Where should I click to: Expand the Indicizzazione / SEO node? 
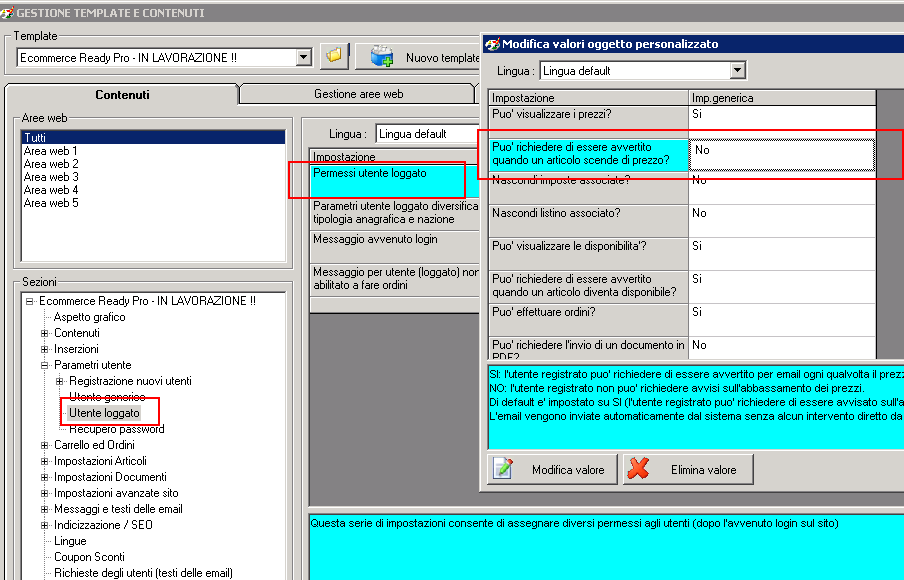pyautogui.click(x=44, y=525)
